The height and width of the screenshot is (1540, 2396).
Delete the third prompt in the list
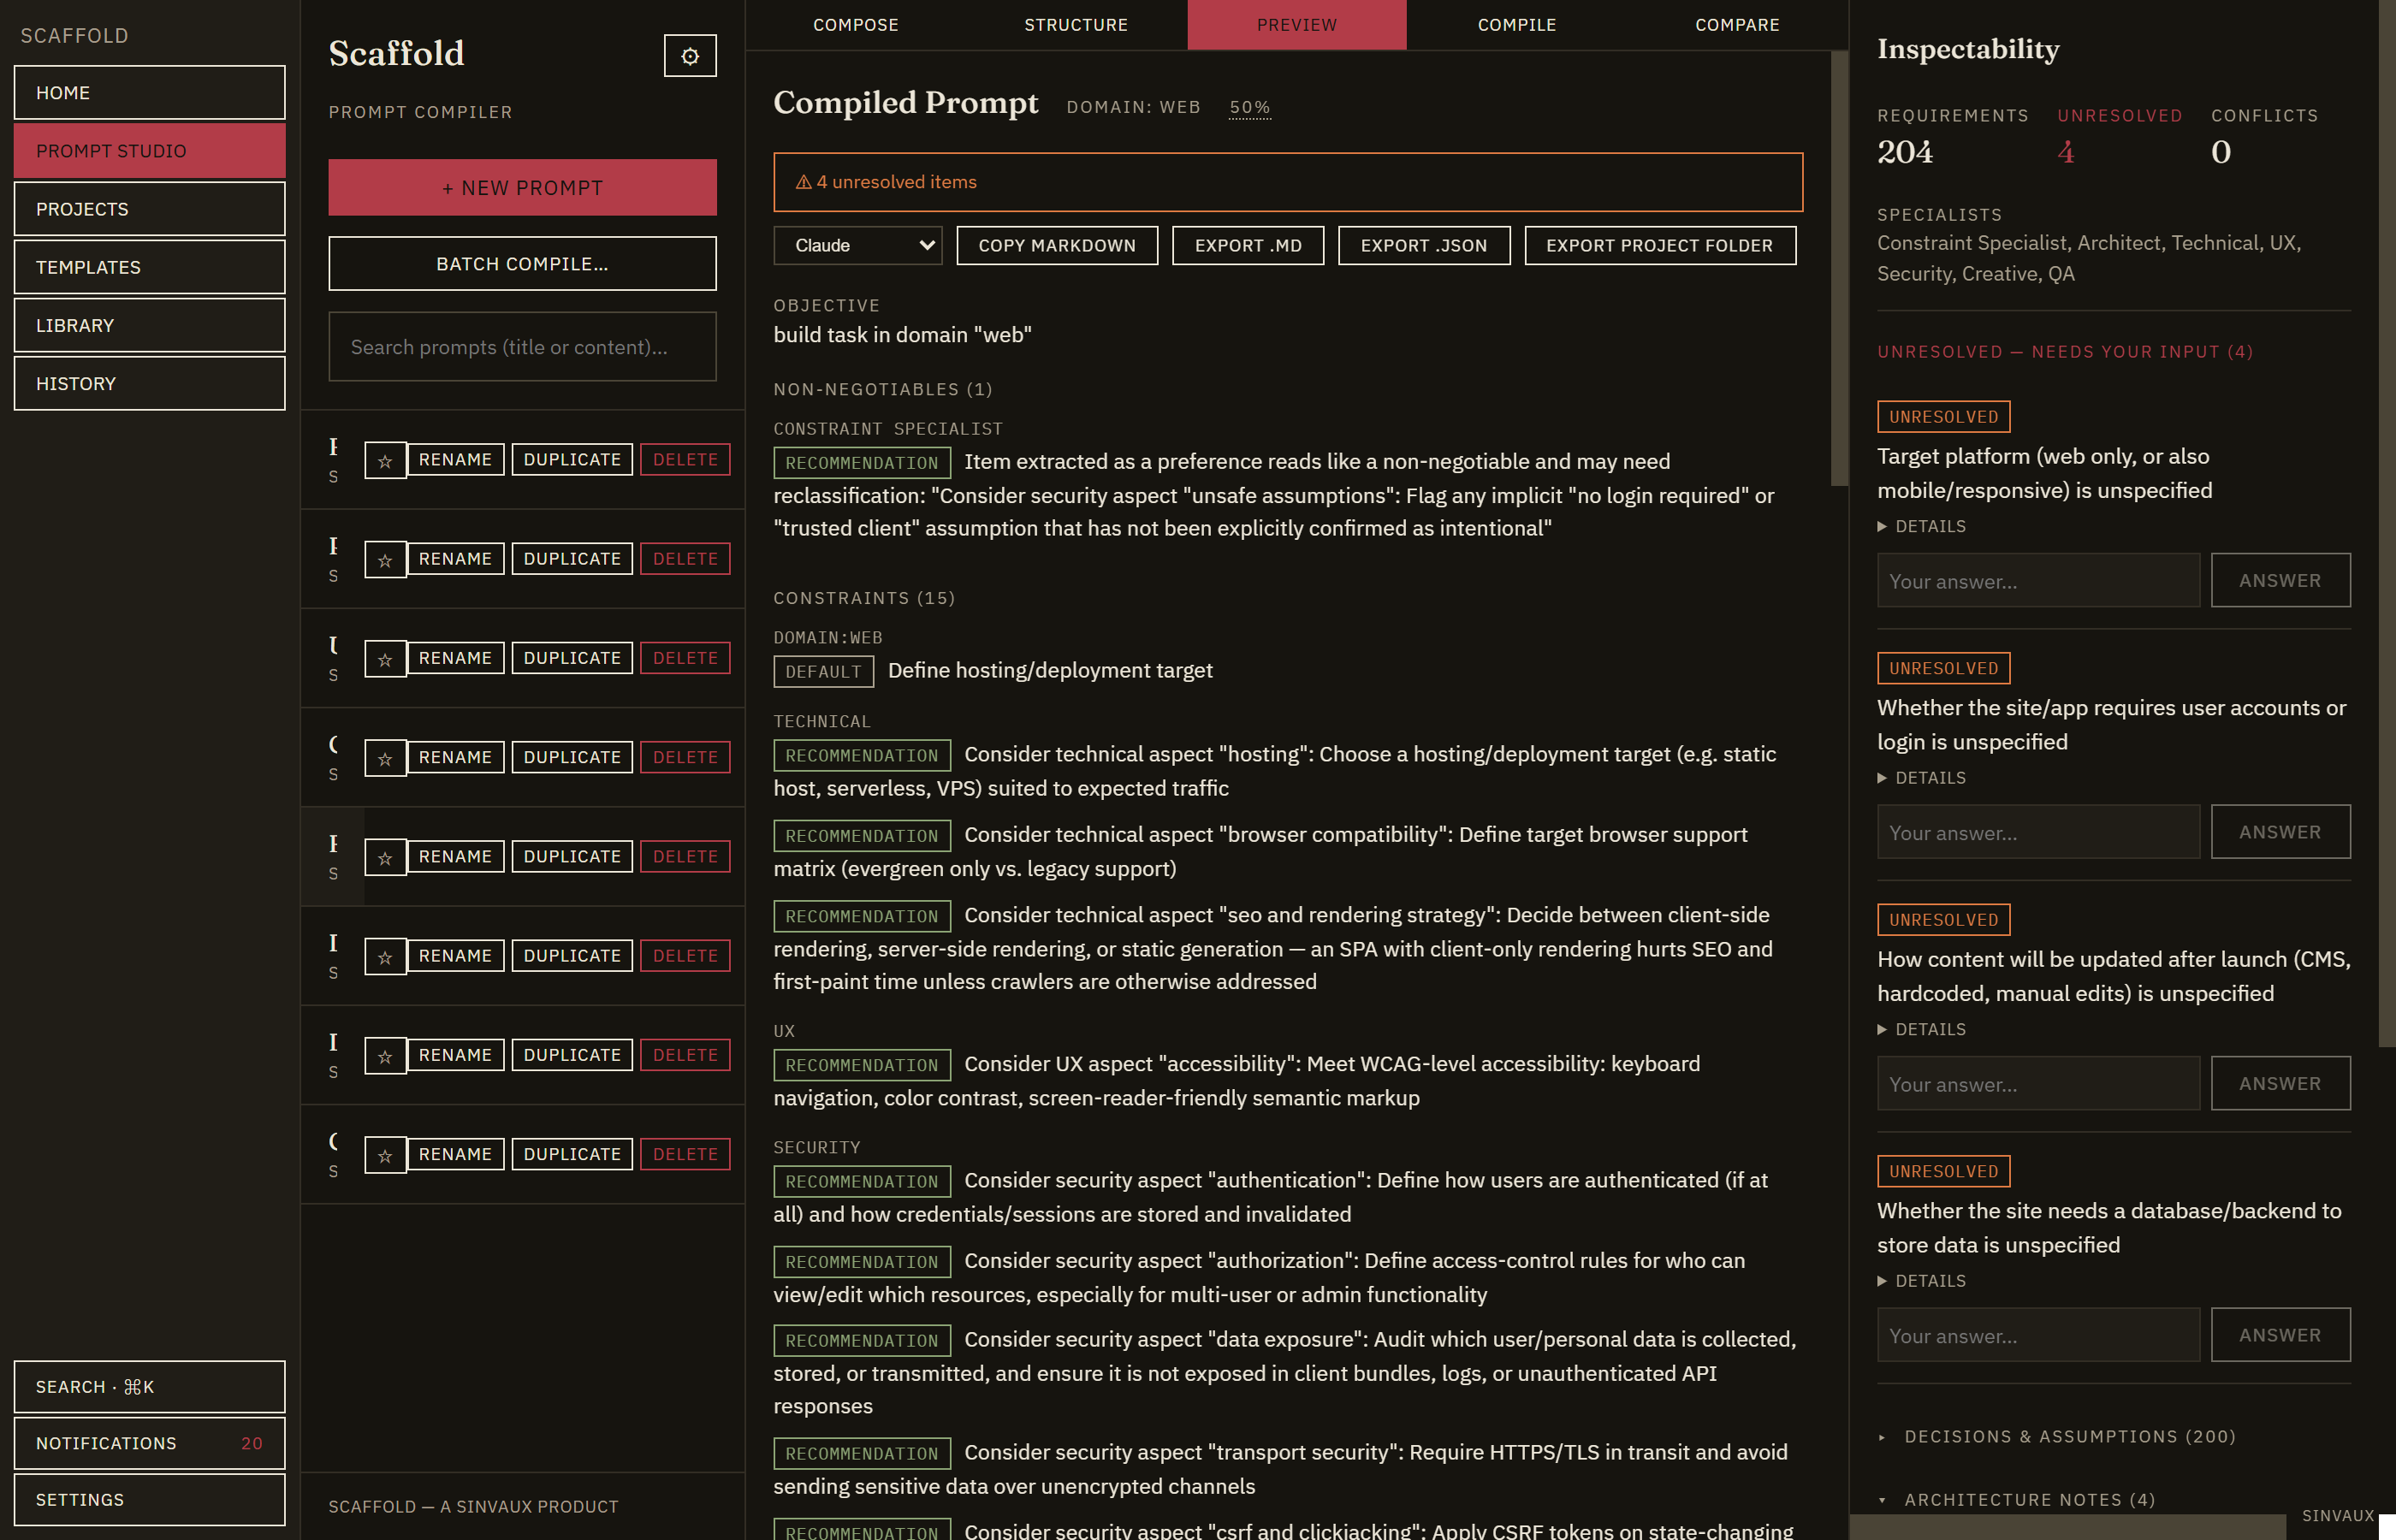click(685, 658)
